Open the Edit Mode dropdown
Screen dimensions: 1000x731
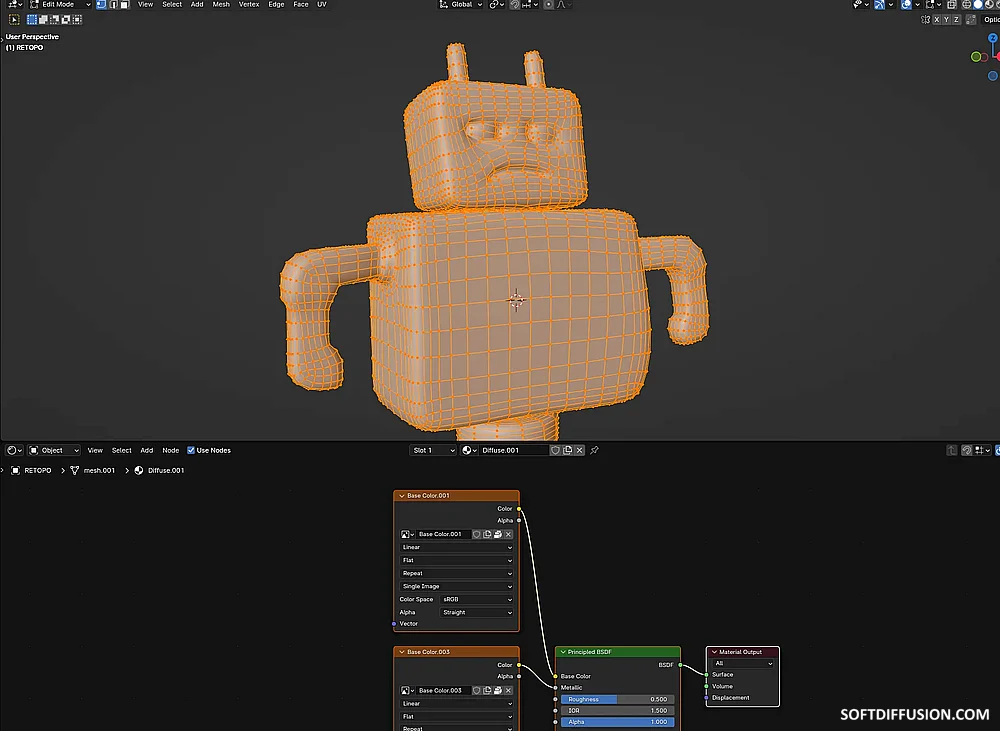click(x=61, y=4)
